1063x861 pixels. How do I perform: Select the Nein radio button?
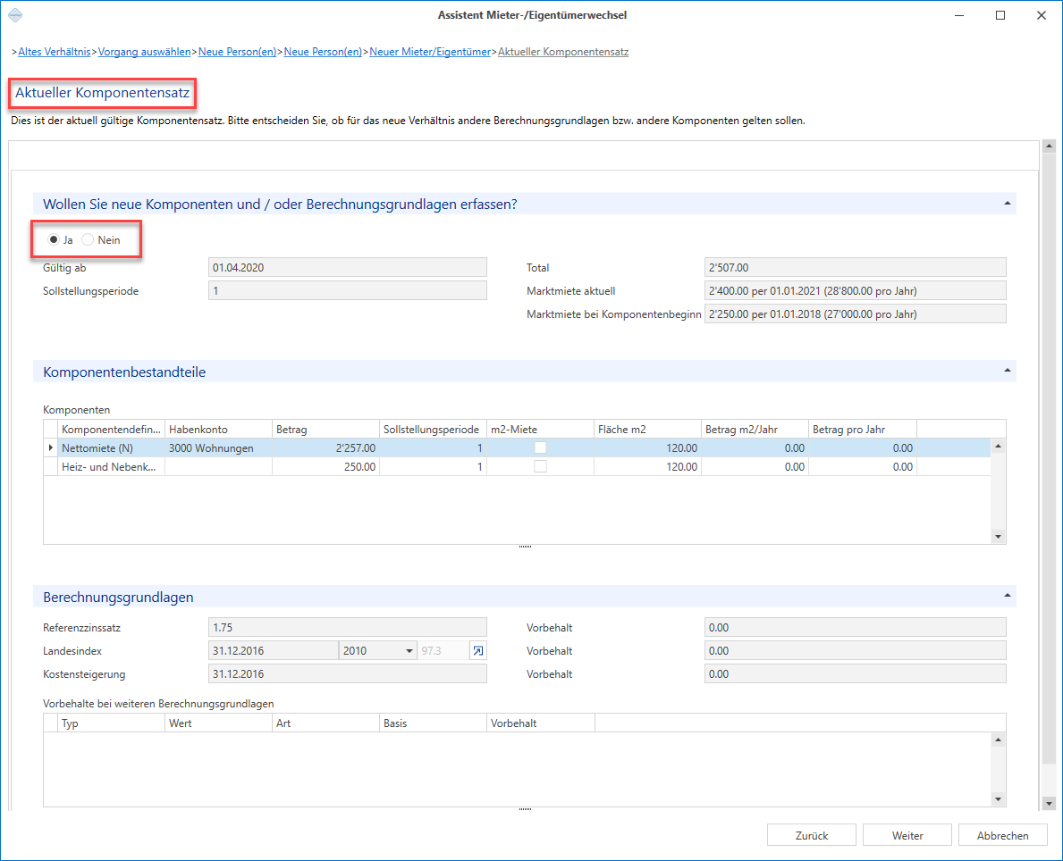[x=87, y=239]
